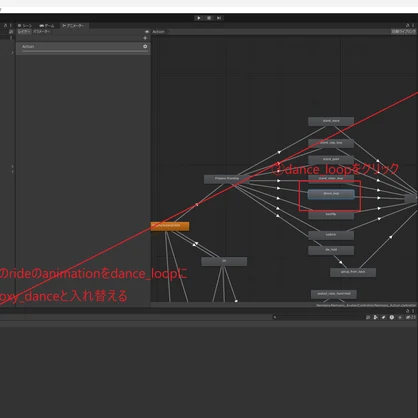Pause Play mode with the pause button

coord(209,18)
